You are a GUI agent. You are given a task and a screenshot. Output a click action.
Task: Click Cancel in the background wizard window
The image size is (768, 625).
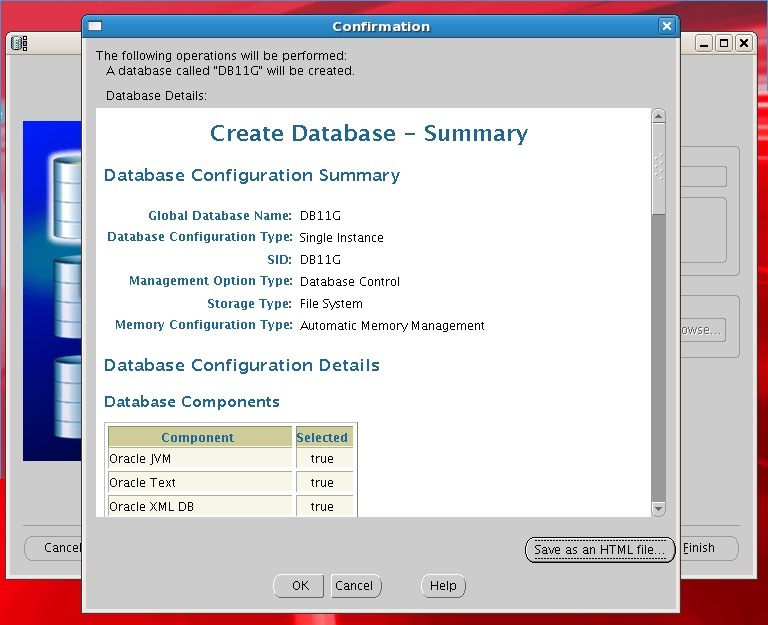pos(53,548)
